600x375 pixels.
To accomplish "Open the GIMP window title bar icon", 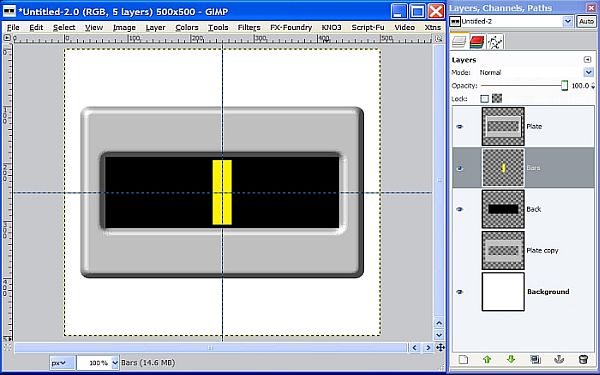I will point(8,11).
